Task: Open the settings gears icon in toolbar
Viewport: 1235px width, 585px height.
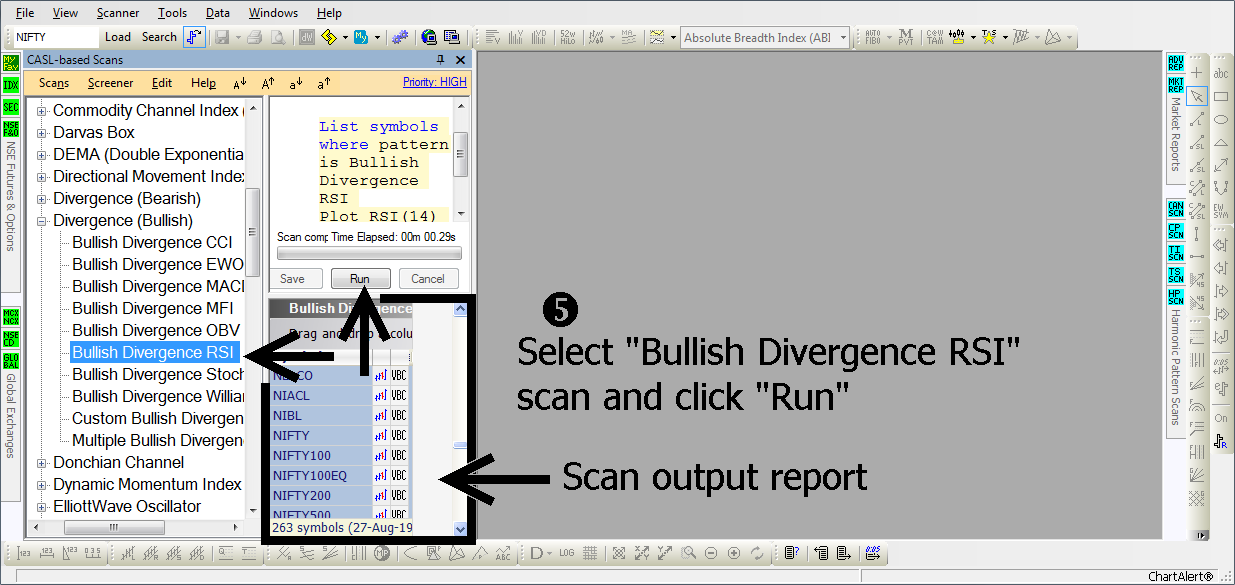Action: point(399,37)
